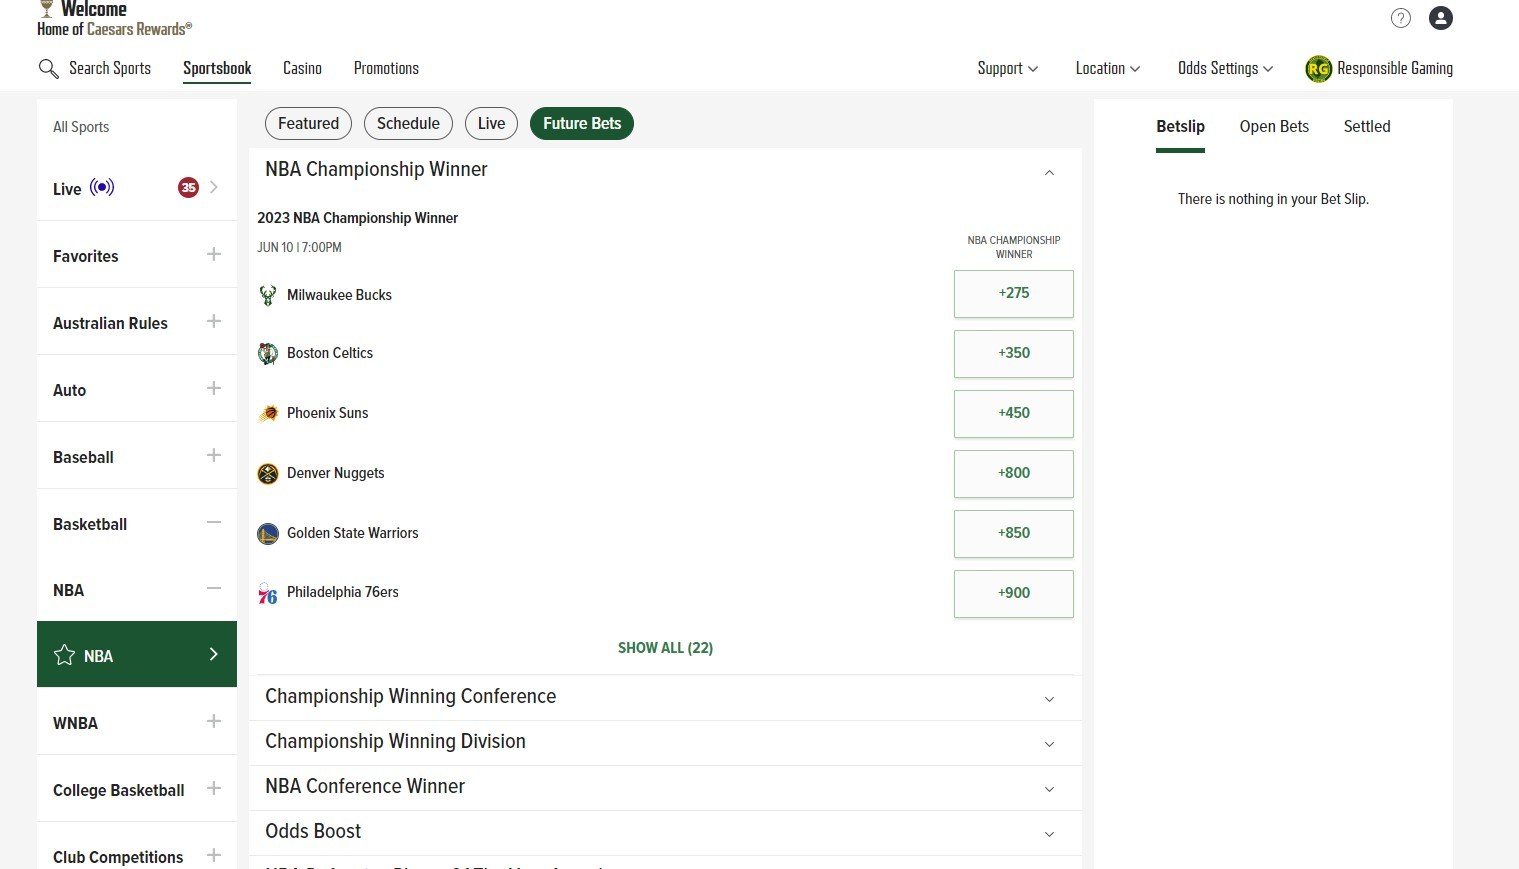The image size is (1519, 869).
Task: Select the Live filter pill
Action: (x=491, y=124)
